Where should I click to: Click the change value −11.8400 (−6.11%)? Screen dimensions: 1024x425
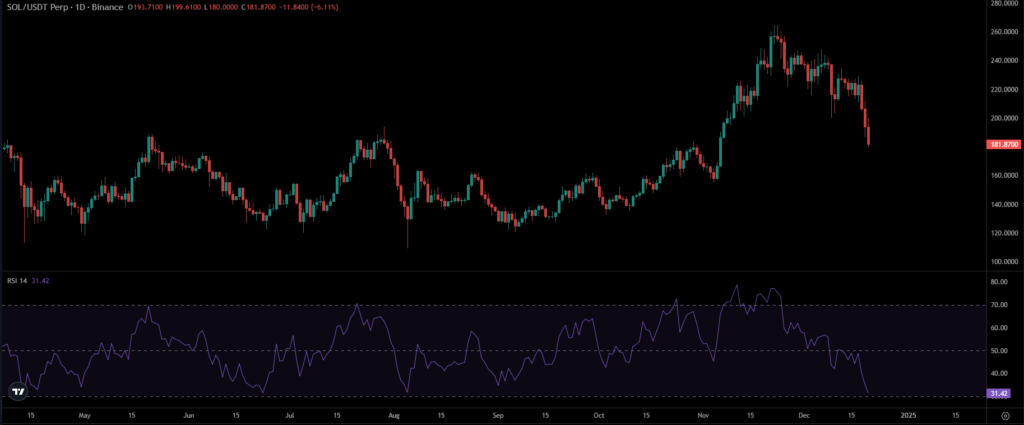click(311, 7)
